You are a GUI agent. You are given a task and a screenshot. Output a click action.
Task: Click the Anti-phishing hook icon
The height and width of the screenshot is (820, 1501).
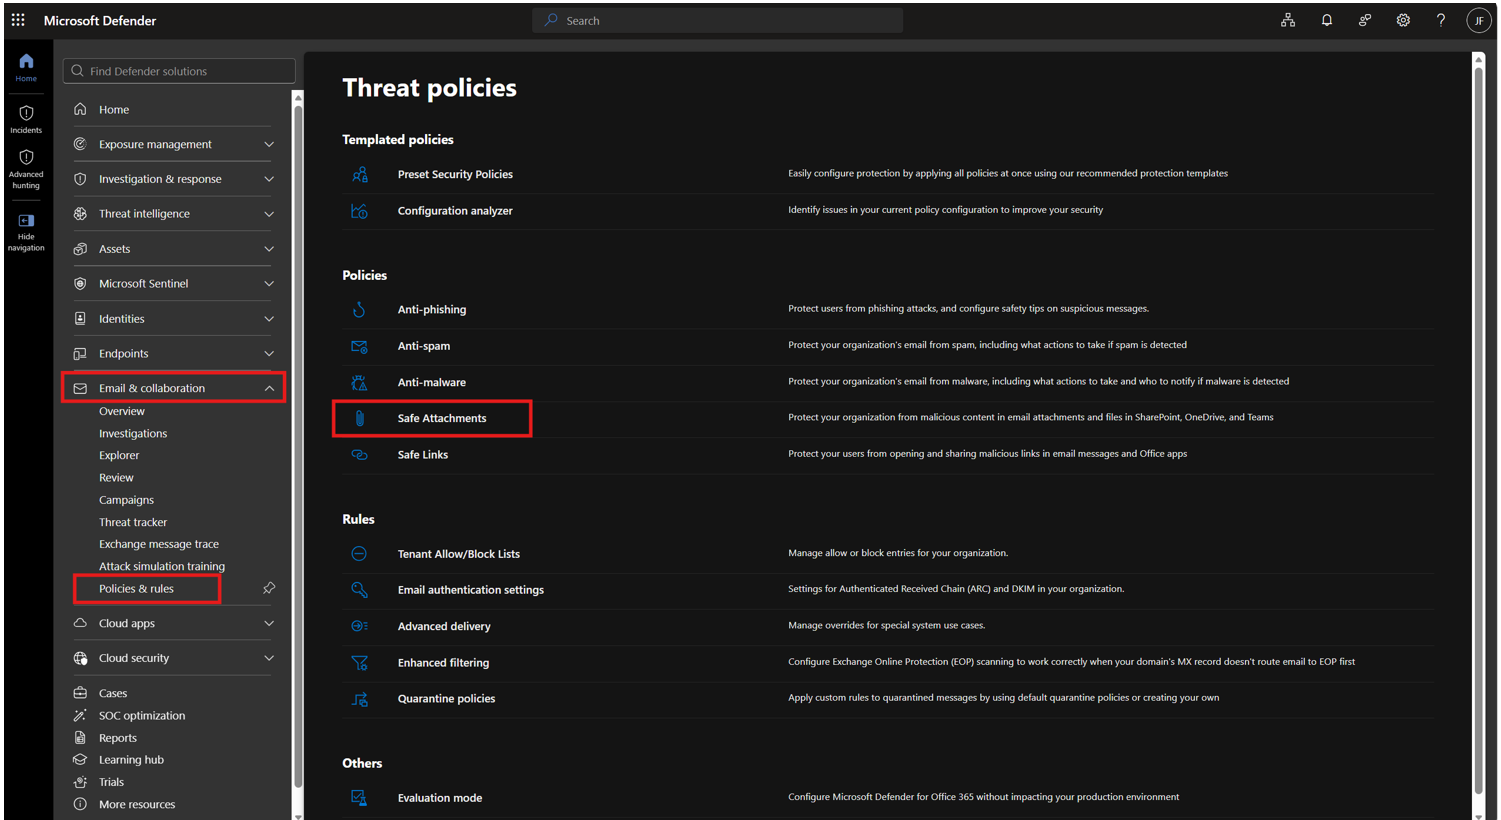click(360, 310)
